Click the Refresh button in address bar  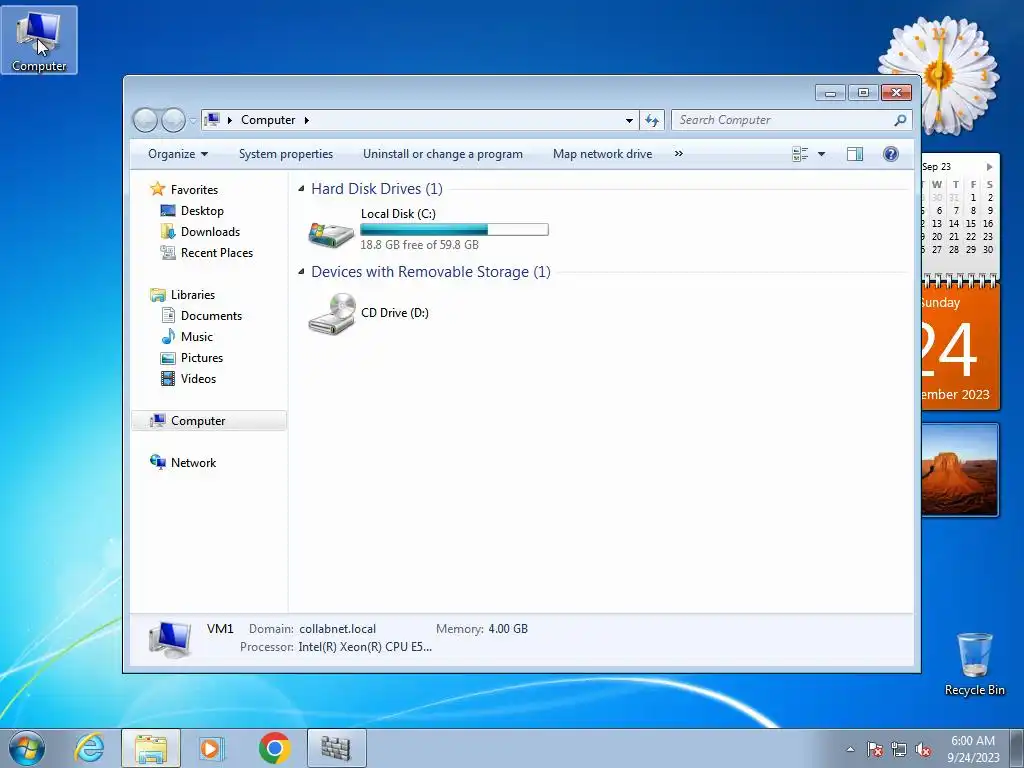tap(652, 120)
